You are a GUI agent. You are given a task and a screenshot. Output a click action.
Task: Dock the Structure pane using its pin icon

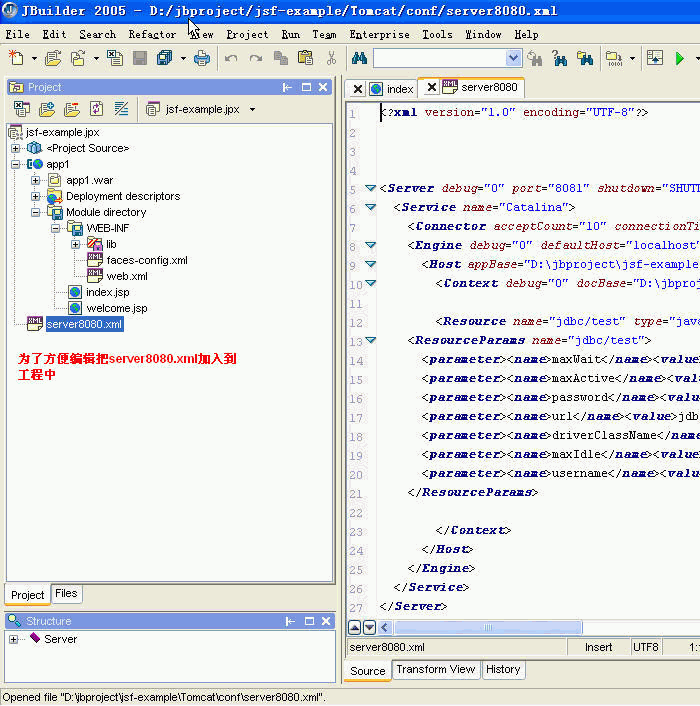coord(290,621)
